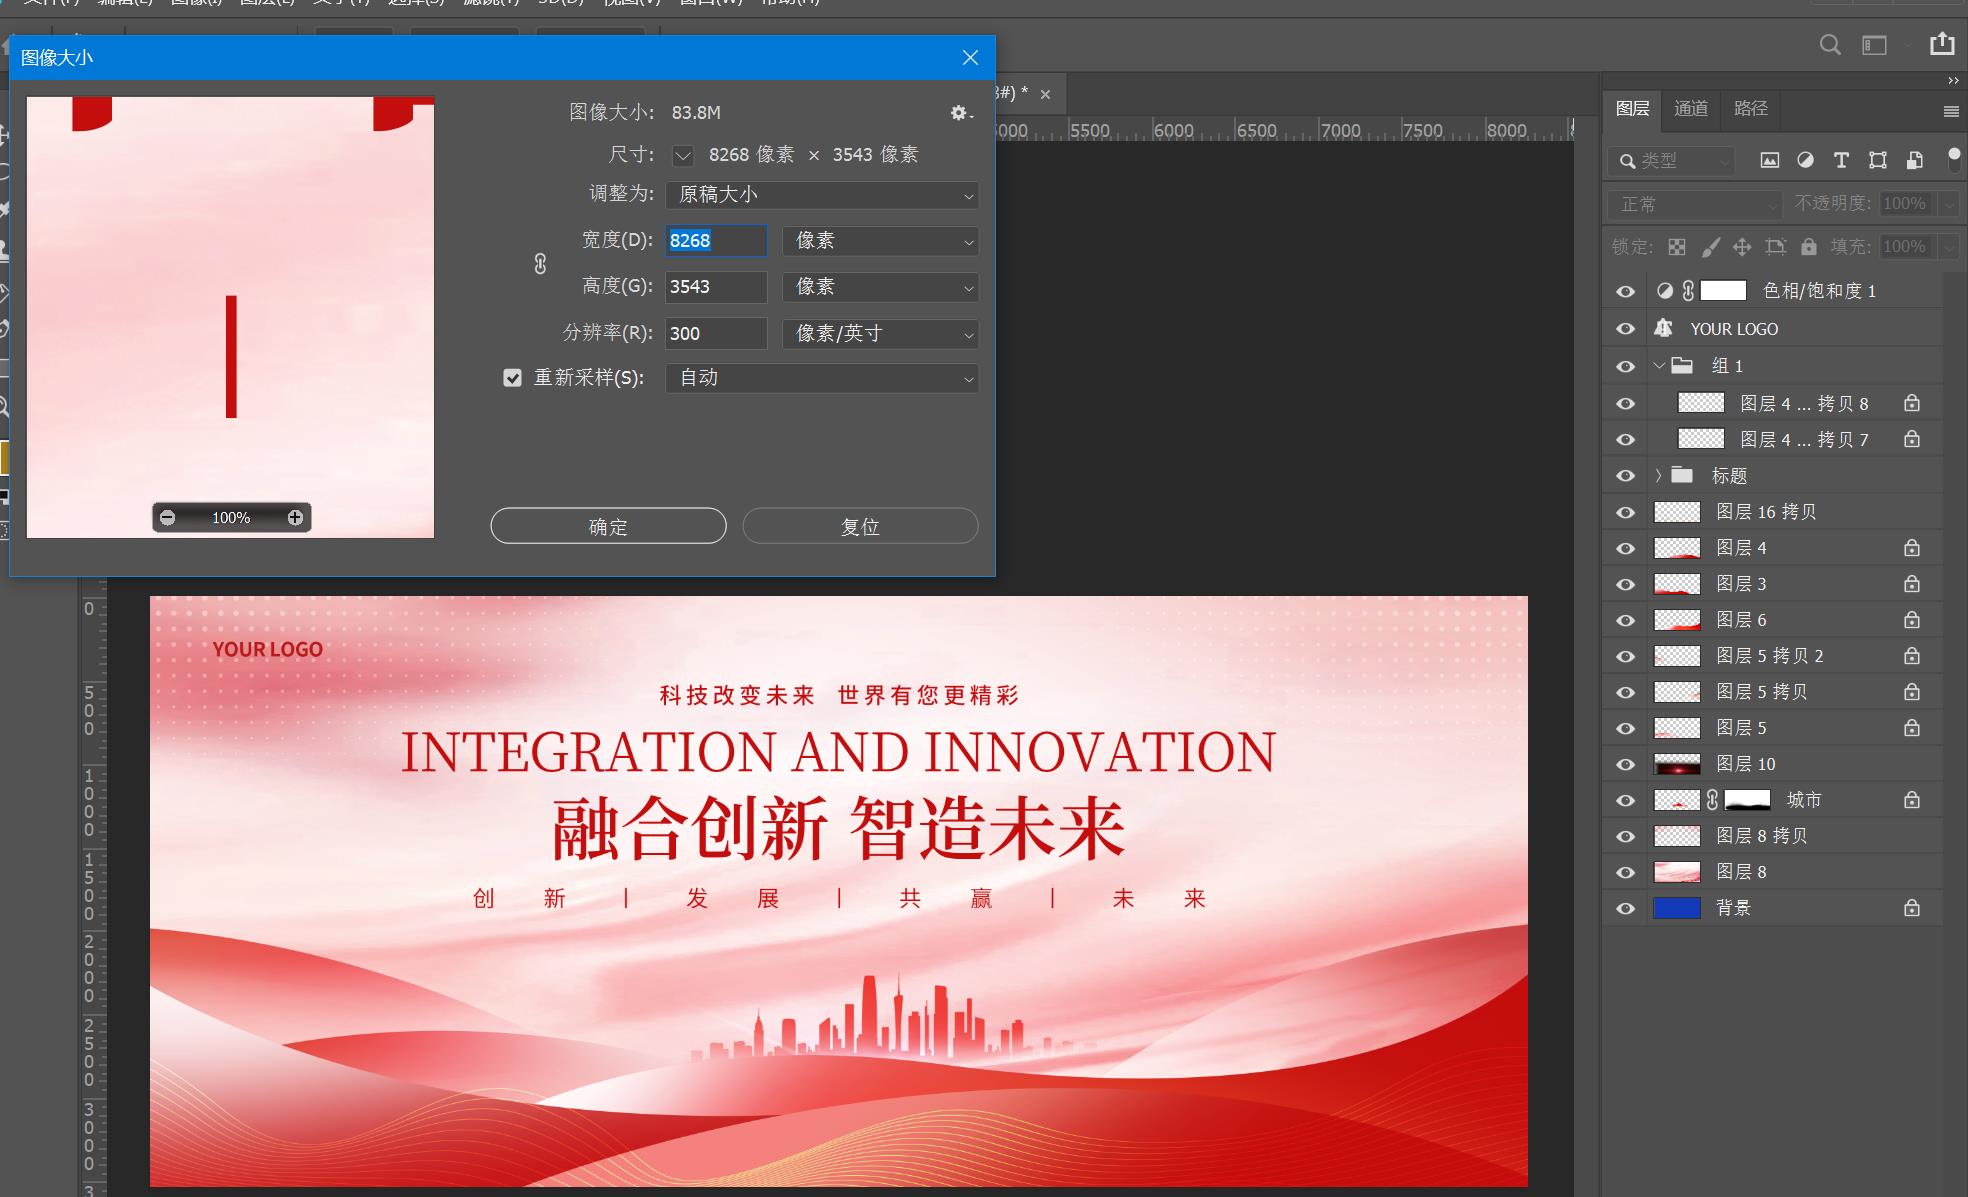Viewport: 1968px width, 1197px height.
Task: Open the blend mode 正常 dropdown
Action: (x=1695, y=204)
